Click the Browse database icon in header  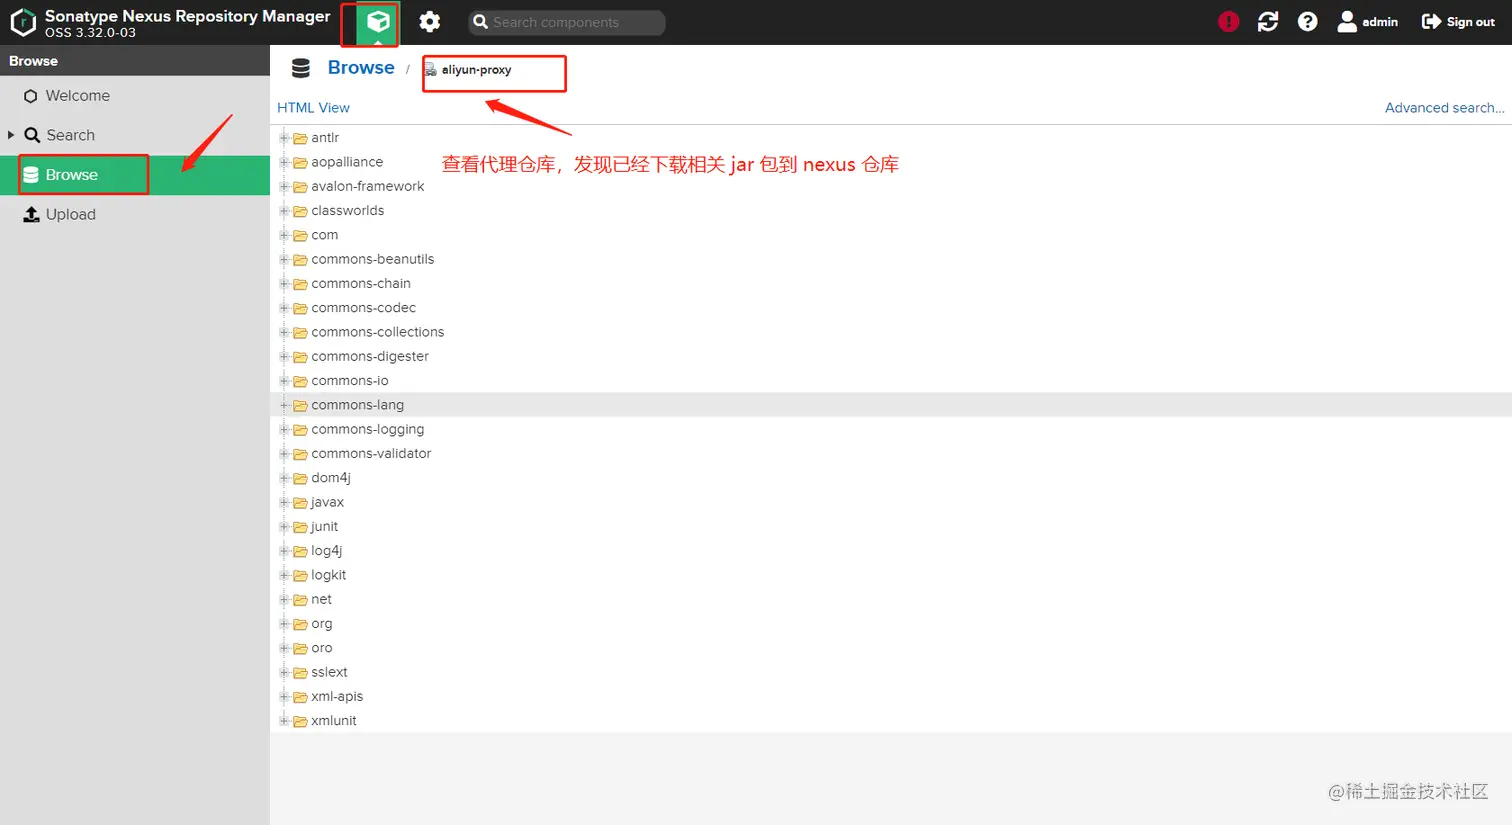pyautogui.click(x=301, y=68)
